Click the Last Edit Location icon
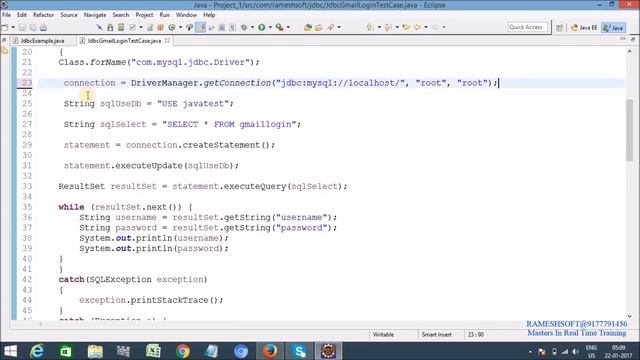 pos(406,27)
